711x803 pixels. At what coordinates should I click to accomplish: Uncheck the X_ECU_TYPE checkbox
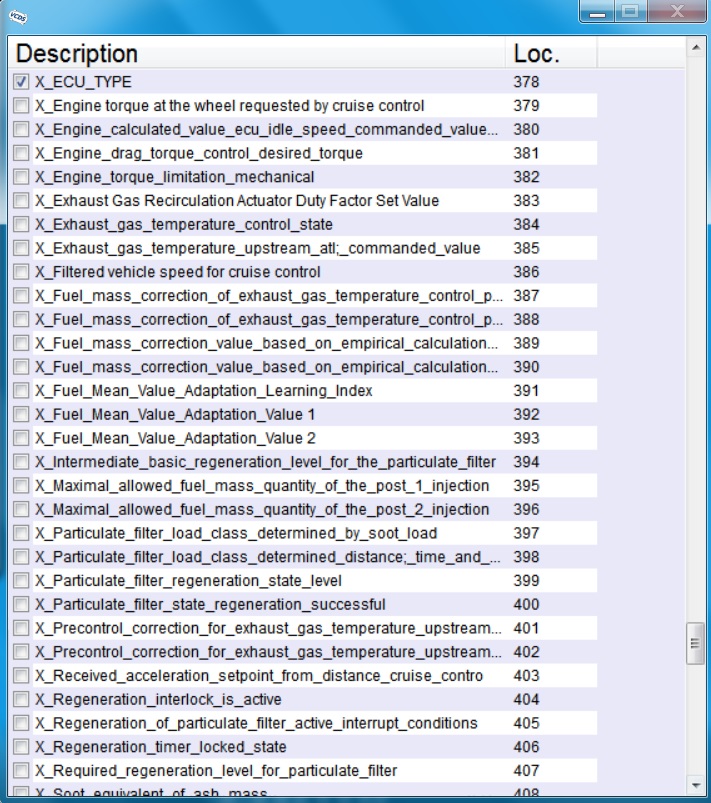21,82
